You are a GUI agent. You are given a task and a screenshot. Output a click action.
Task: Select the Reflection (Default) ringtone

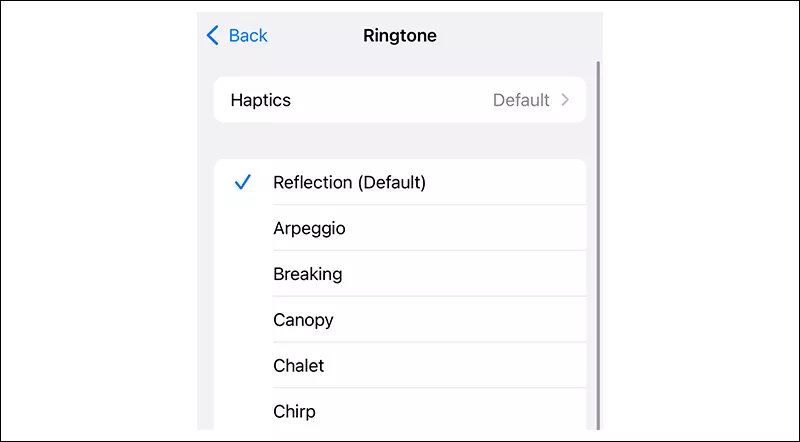349,182
